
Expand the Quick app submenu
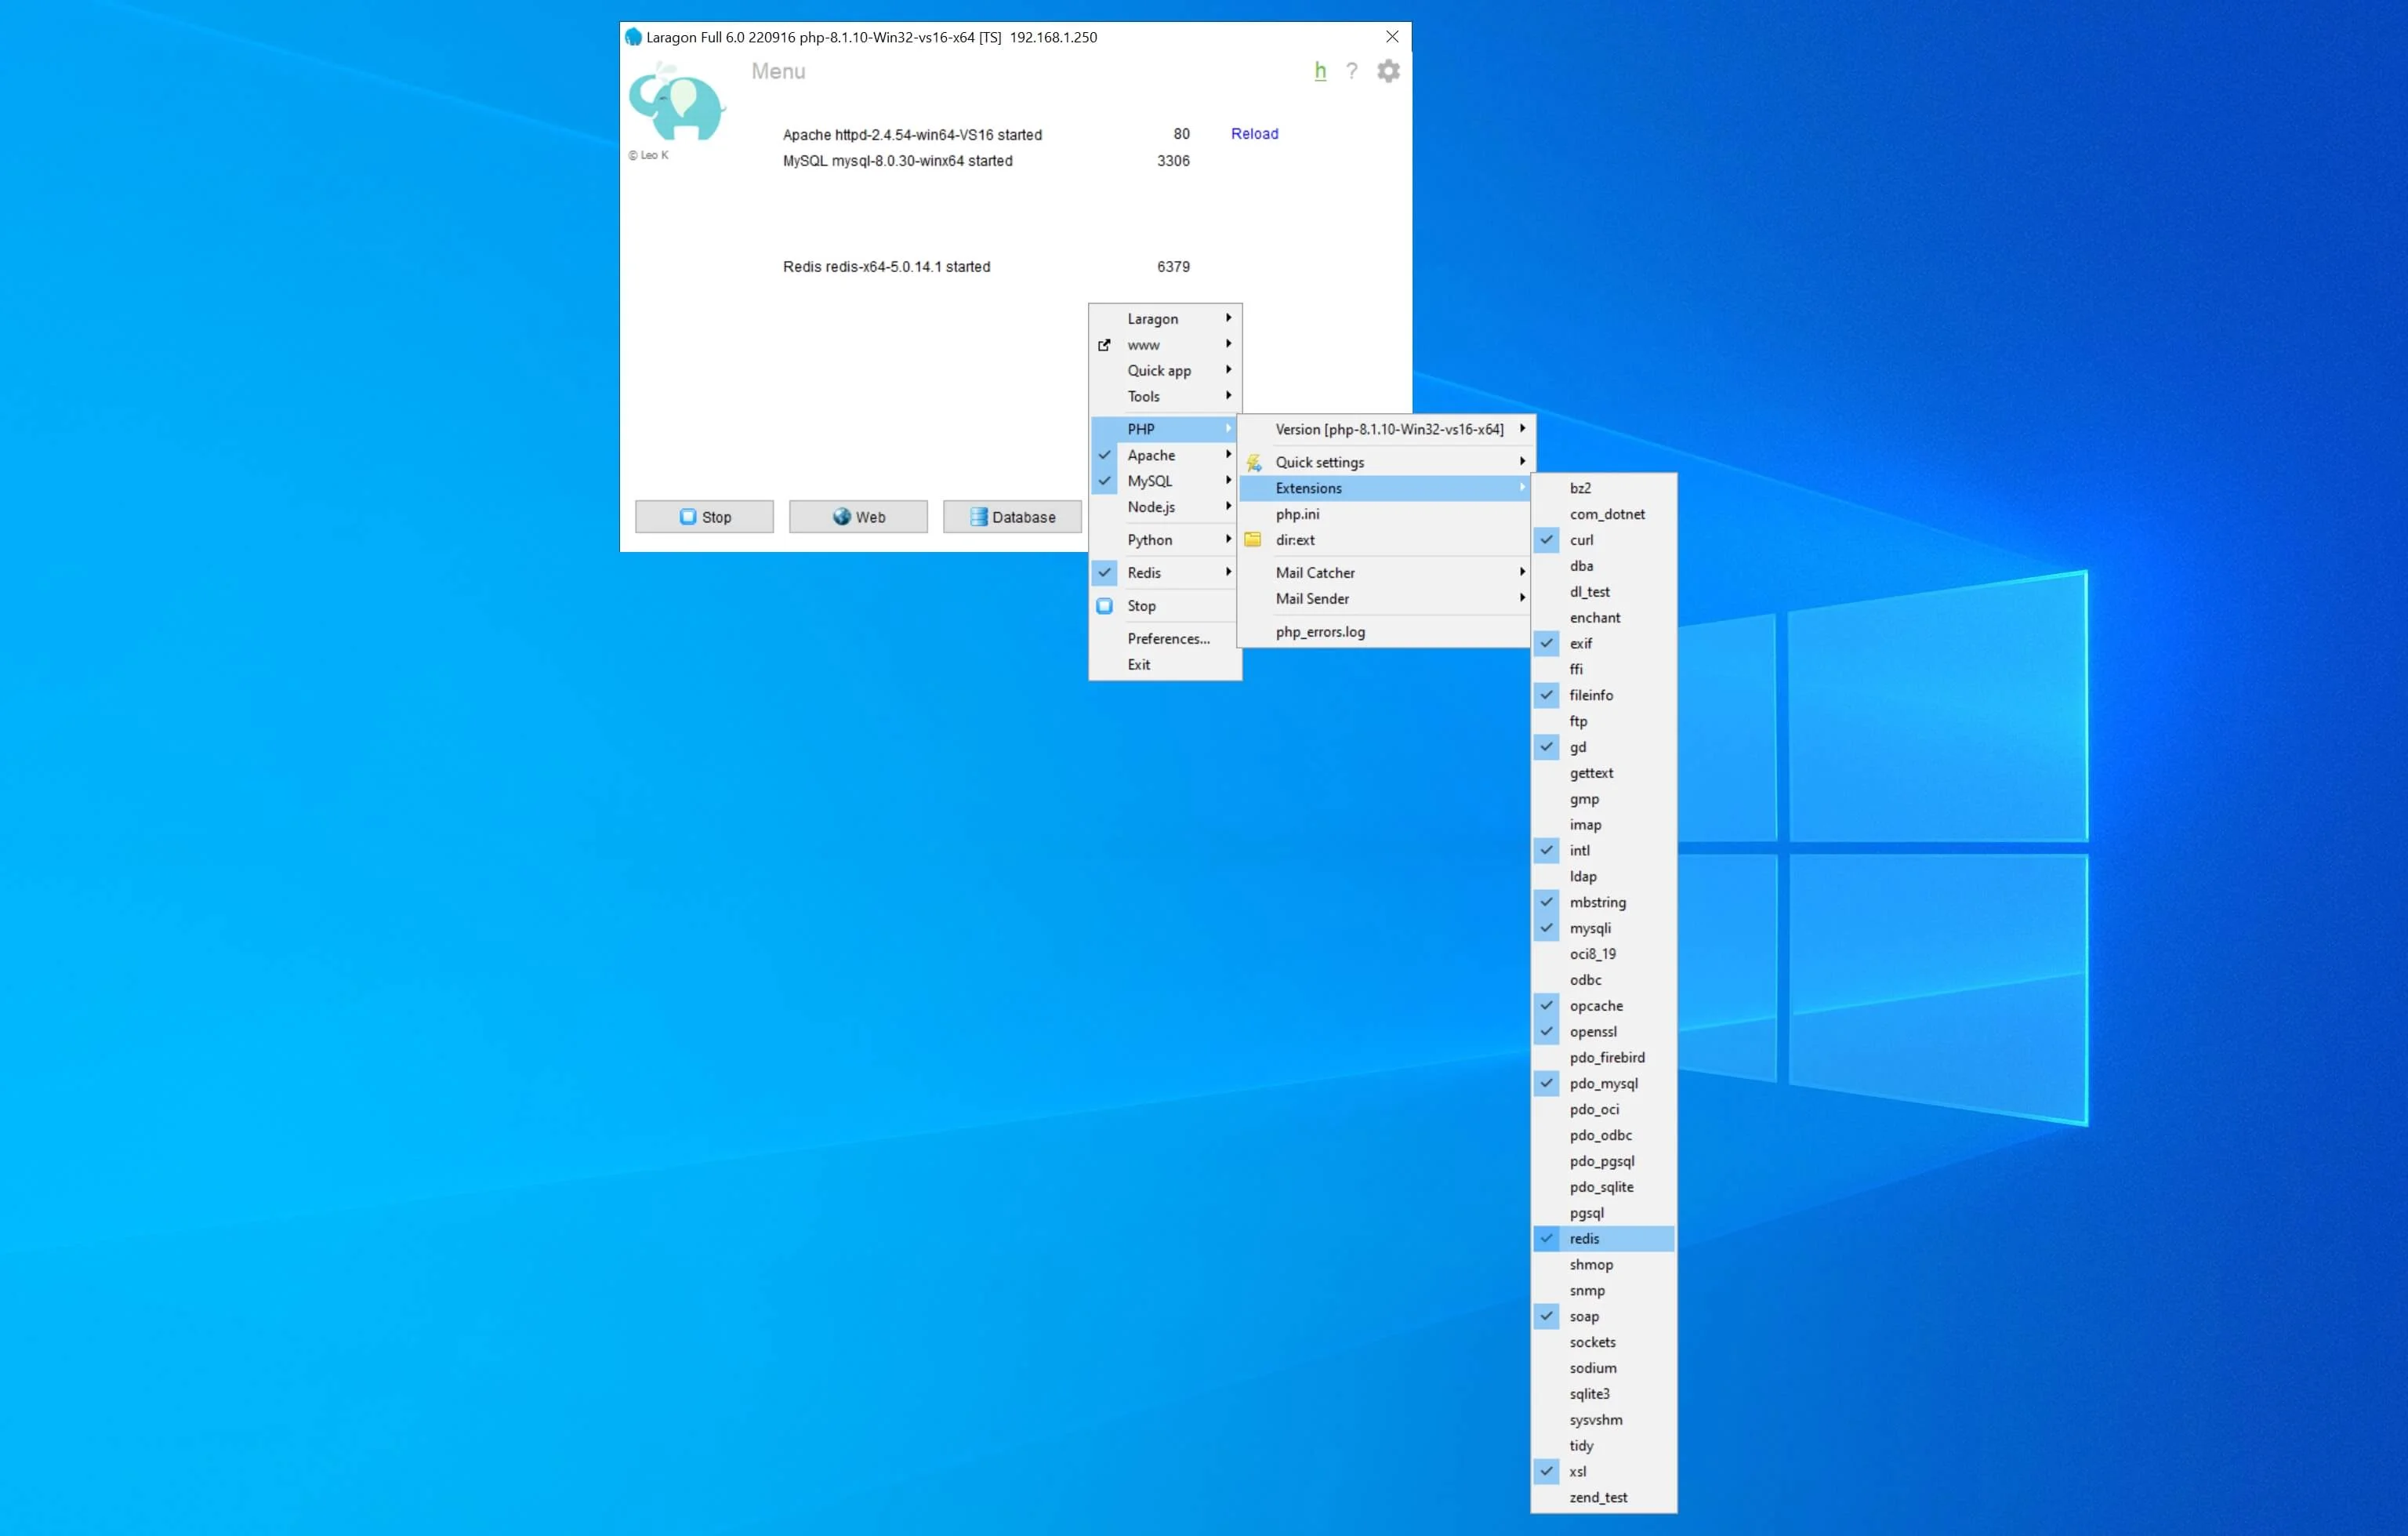point(1165,371)
